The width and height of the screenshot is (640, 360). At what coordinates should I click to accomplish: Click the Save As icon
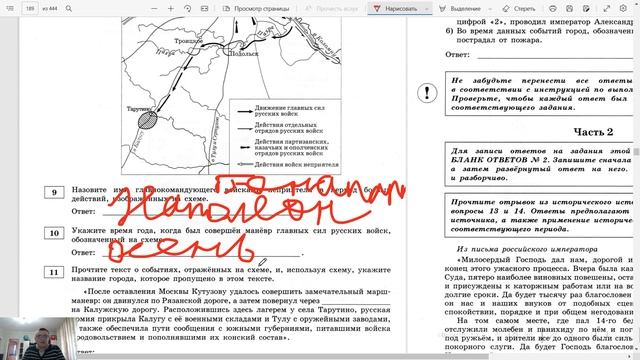[x=586, y=8]
